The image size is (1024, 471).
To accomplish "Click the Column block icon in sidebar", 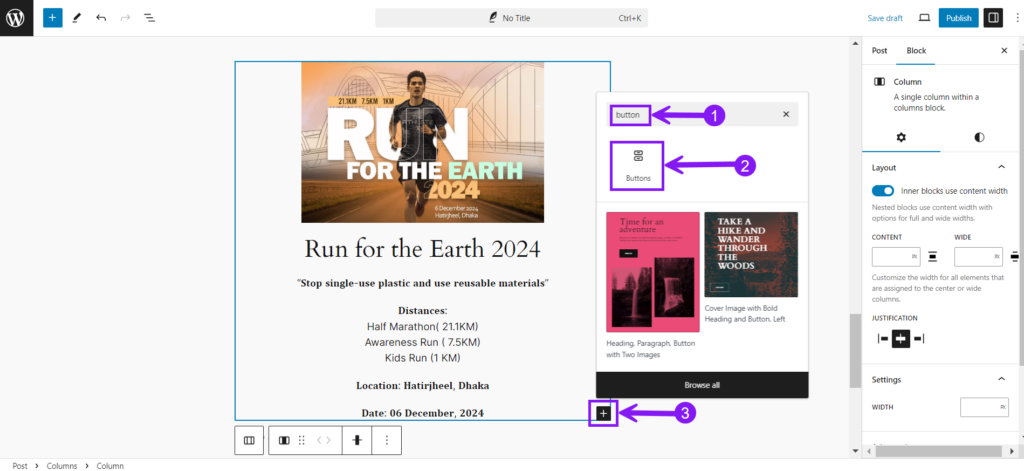I will tap(880, 82).
